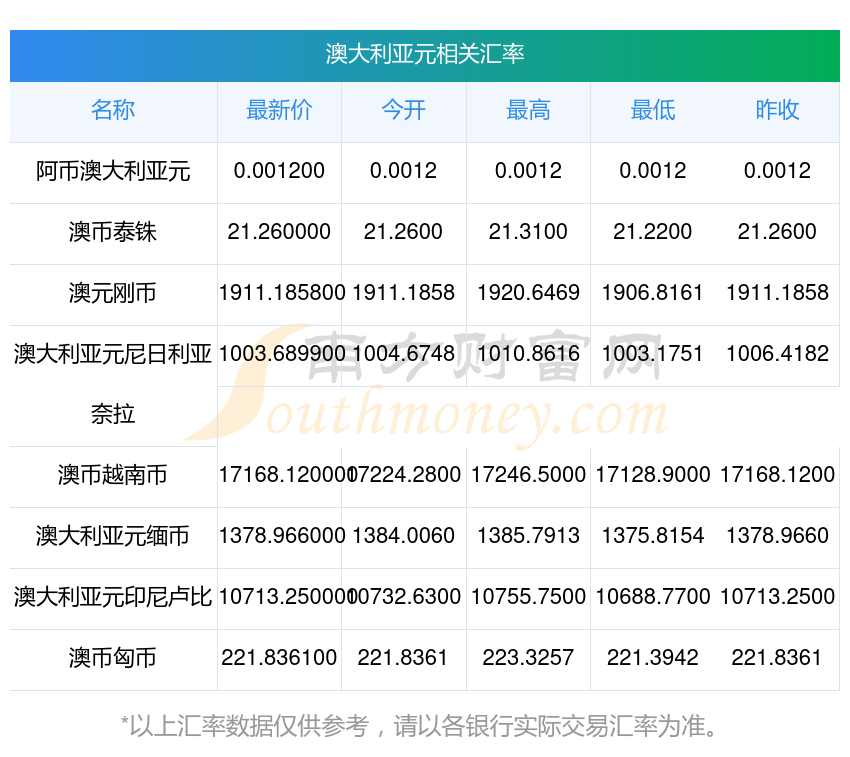Click the table title 澳大利亚元相关汇率

pyautogui.click(x=425, y=54)
